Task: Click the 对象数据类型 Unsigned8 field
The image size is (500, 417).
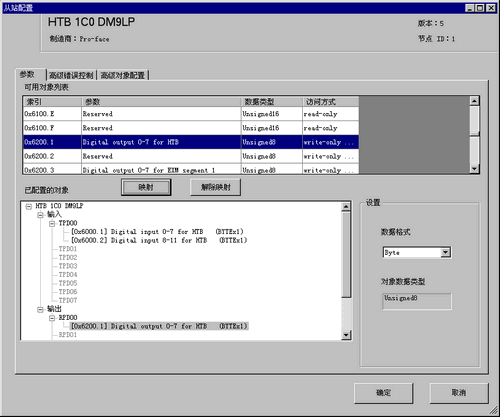Action: click(x=417, y=301)
